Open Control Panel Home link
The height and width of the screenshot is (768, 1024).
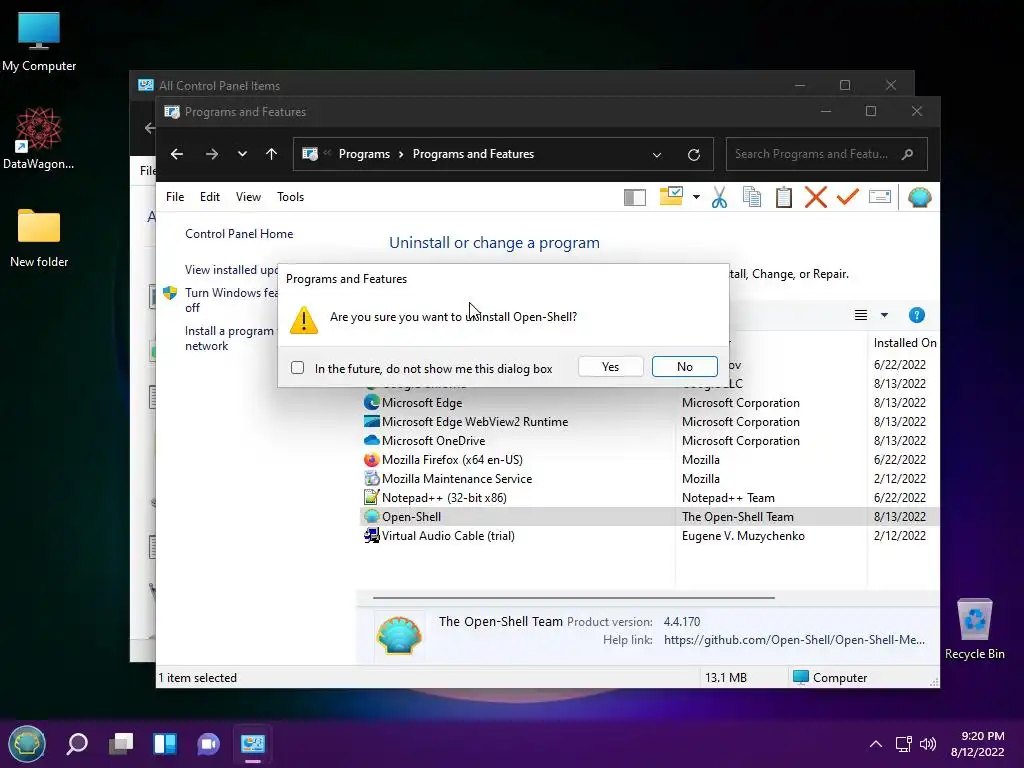239,234
